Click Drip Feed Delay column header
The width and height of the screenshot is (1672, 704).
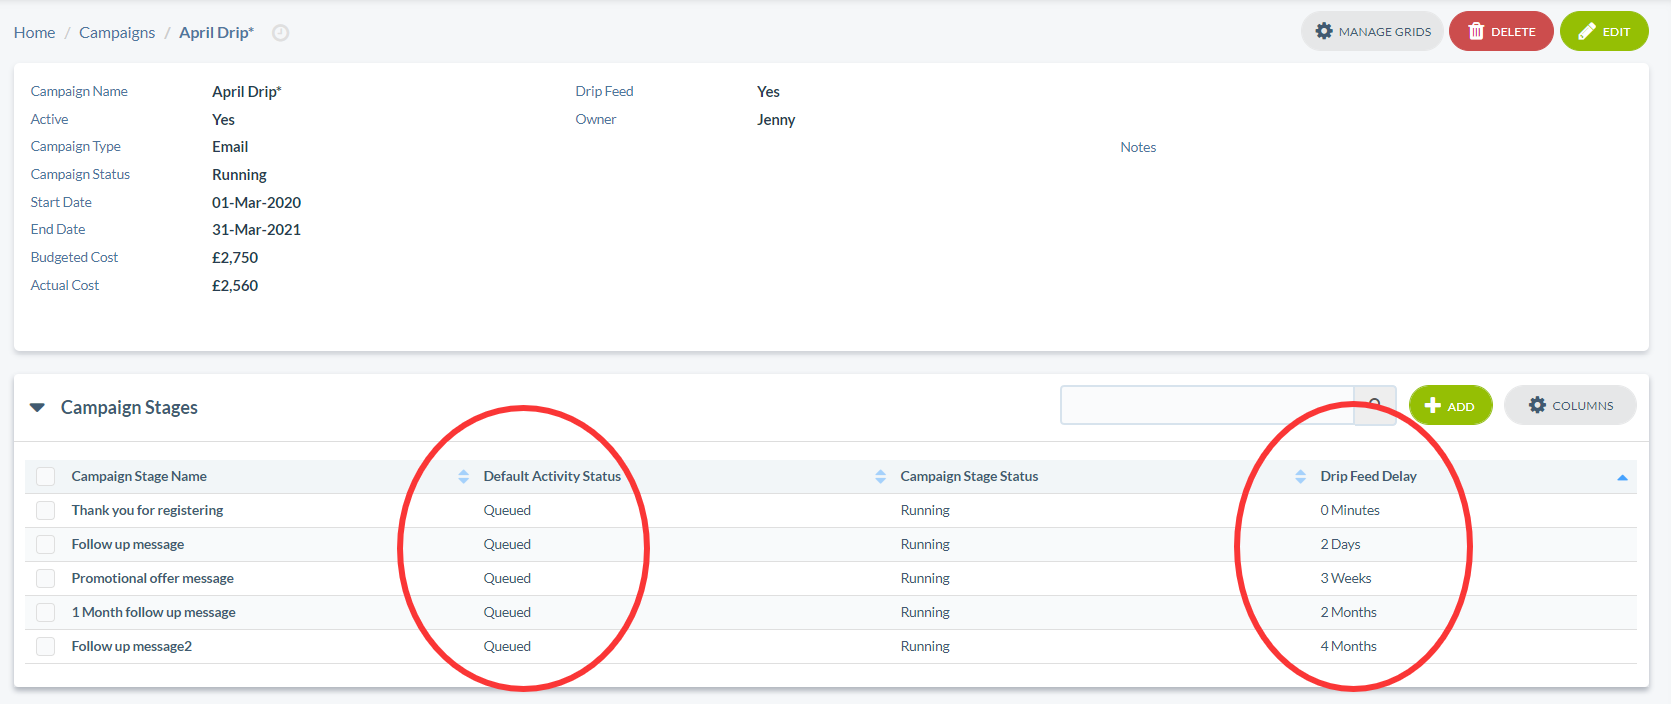click(1368, 476)
